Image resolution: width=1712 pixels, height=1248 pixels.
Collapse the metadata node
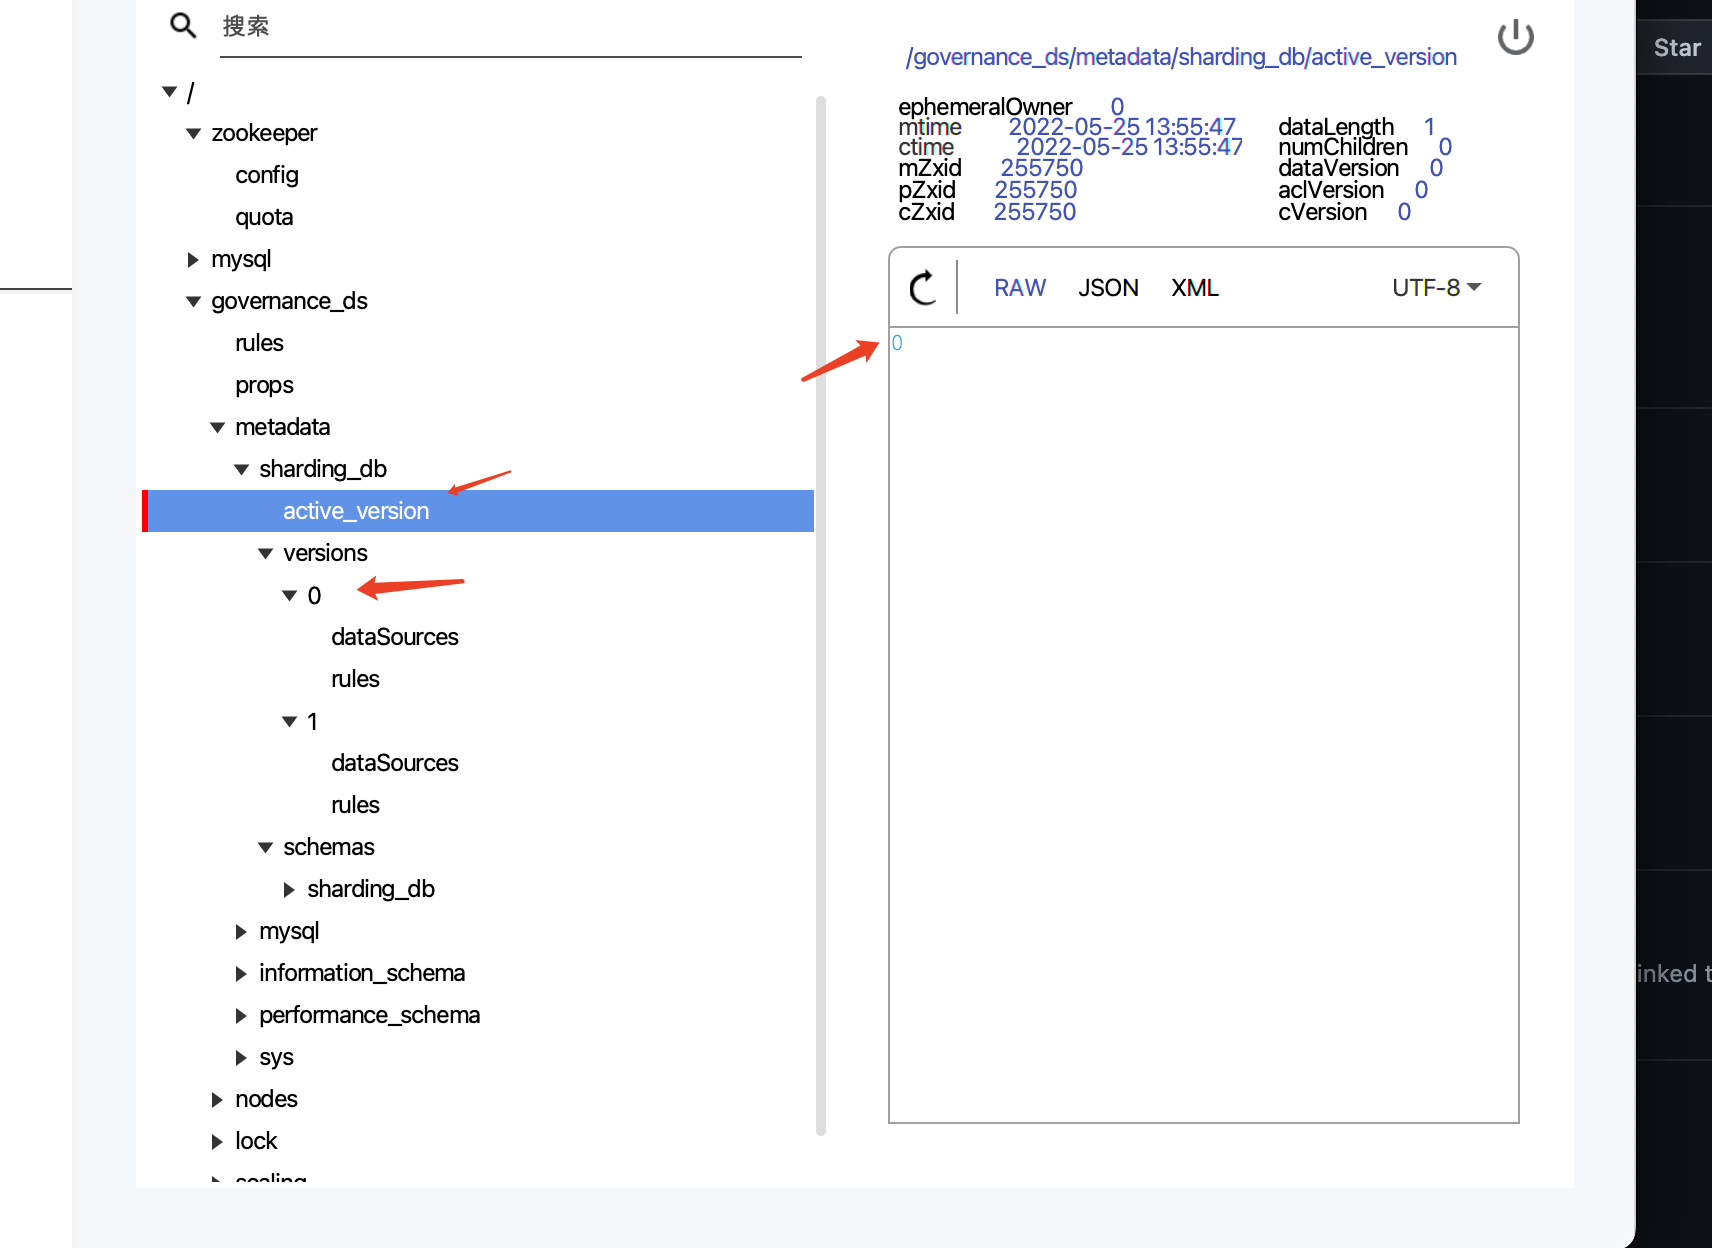(217, 427)
